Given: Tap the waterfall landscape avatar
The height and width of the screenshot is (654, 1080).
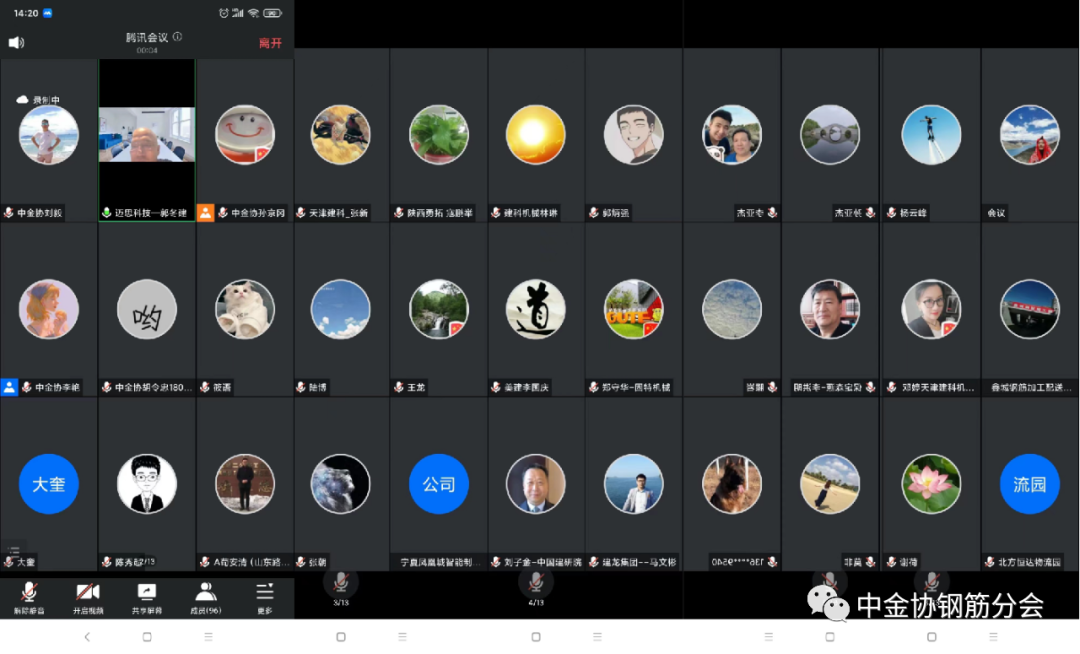Looking at the screenshot, I should (x=439, y=309).
